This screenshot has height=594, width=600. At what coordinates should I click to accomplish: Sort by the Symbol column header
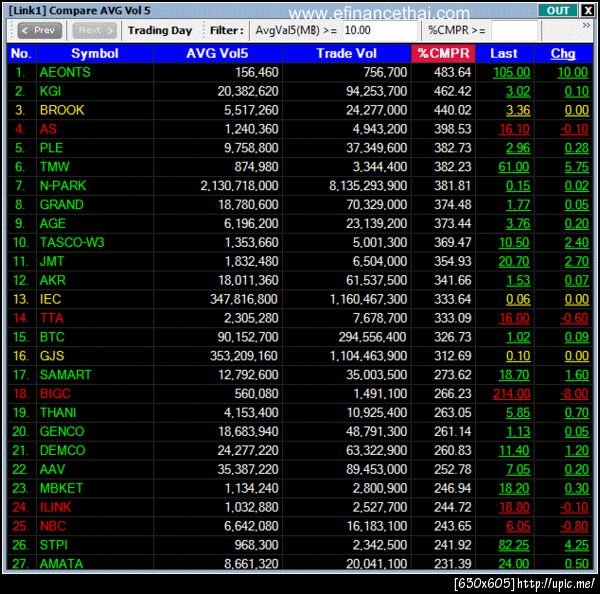click(95, 53)
